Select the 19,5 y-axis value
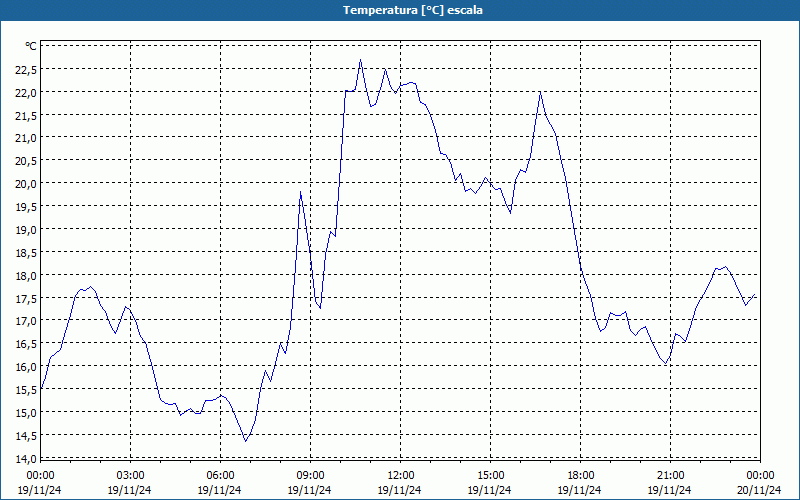 coord(26,207)
